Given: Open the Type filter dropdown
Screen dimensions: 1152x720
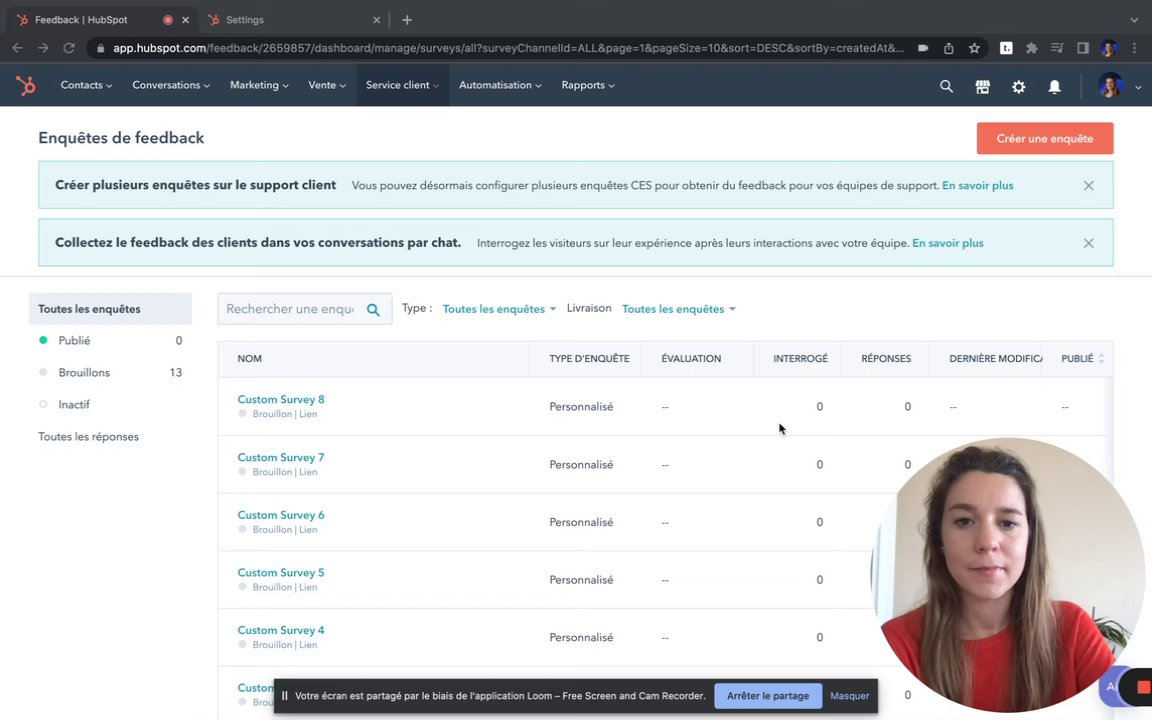Looking at the screenshot, I should coord(499,309).
